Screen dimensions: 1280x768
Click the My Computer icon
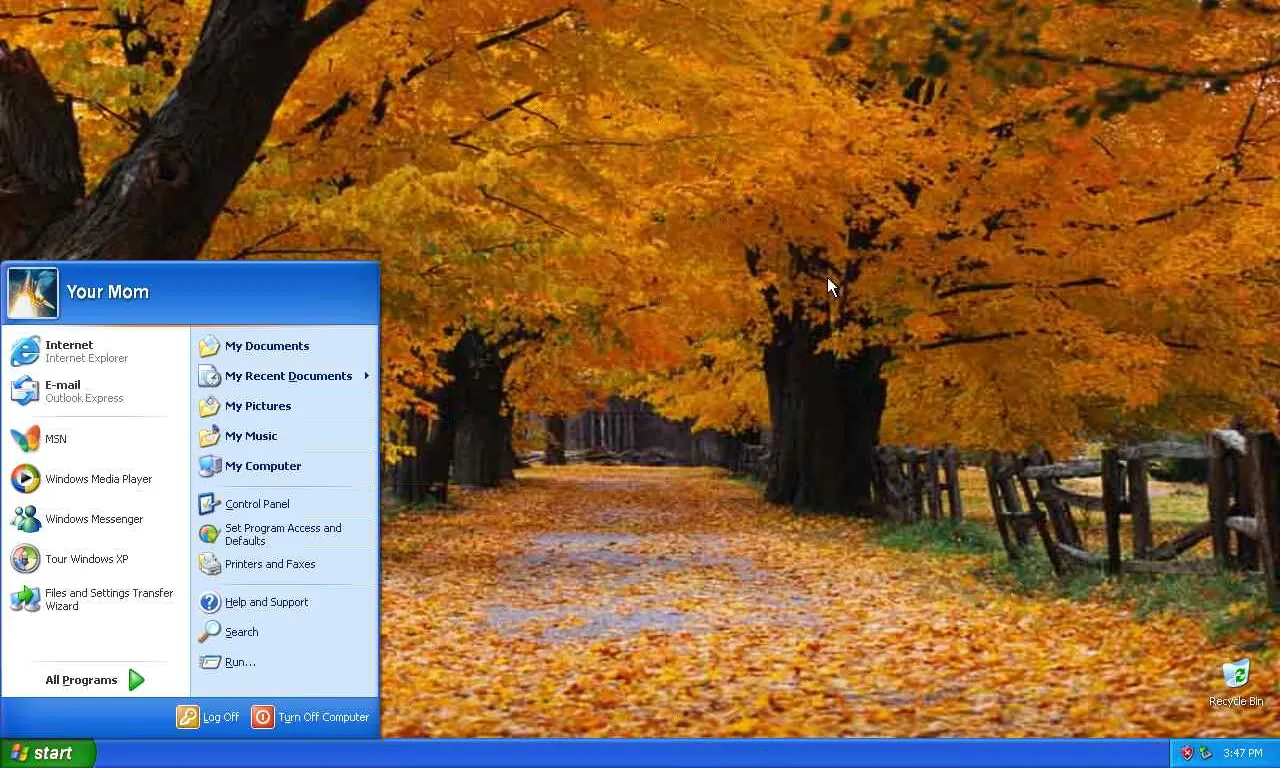coord(209,466)
